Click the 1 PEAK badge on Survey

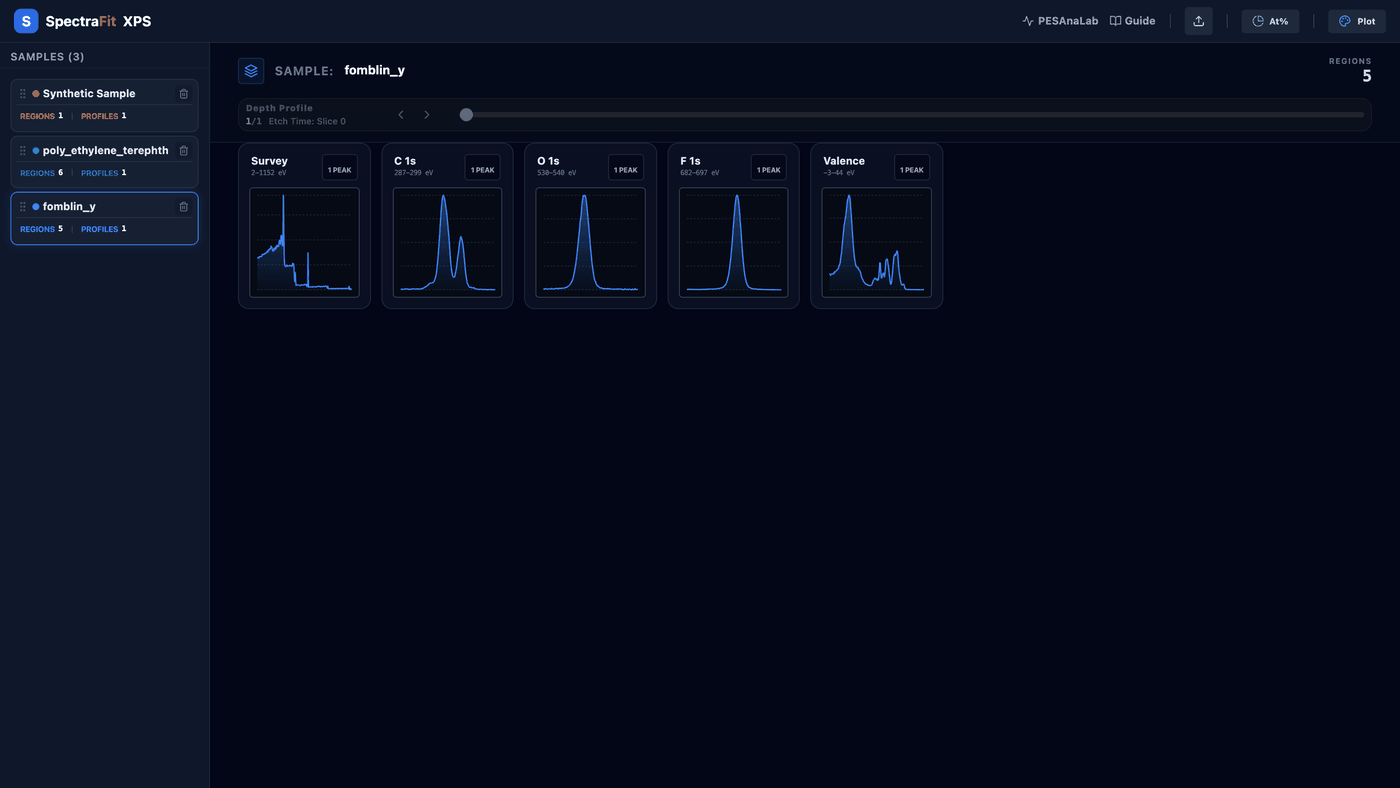340,170
